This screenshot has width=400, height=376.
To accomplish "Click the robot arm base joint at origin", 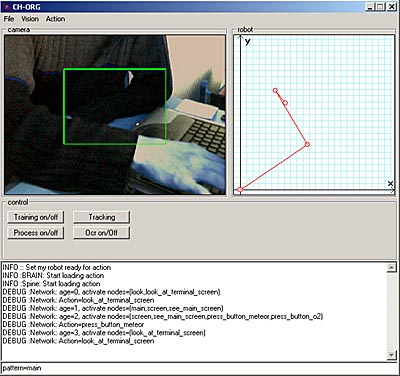I will 240,190.
